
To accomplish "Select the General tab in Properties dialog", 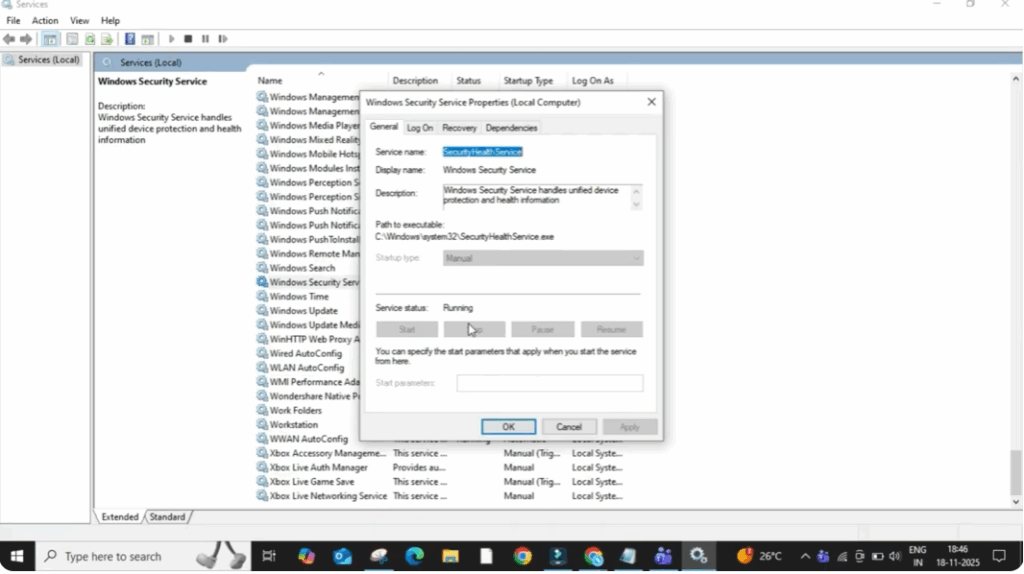I will (x=383, y=127).
